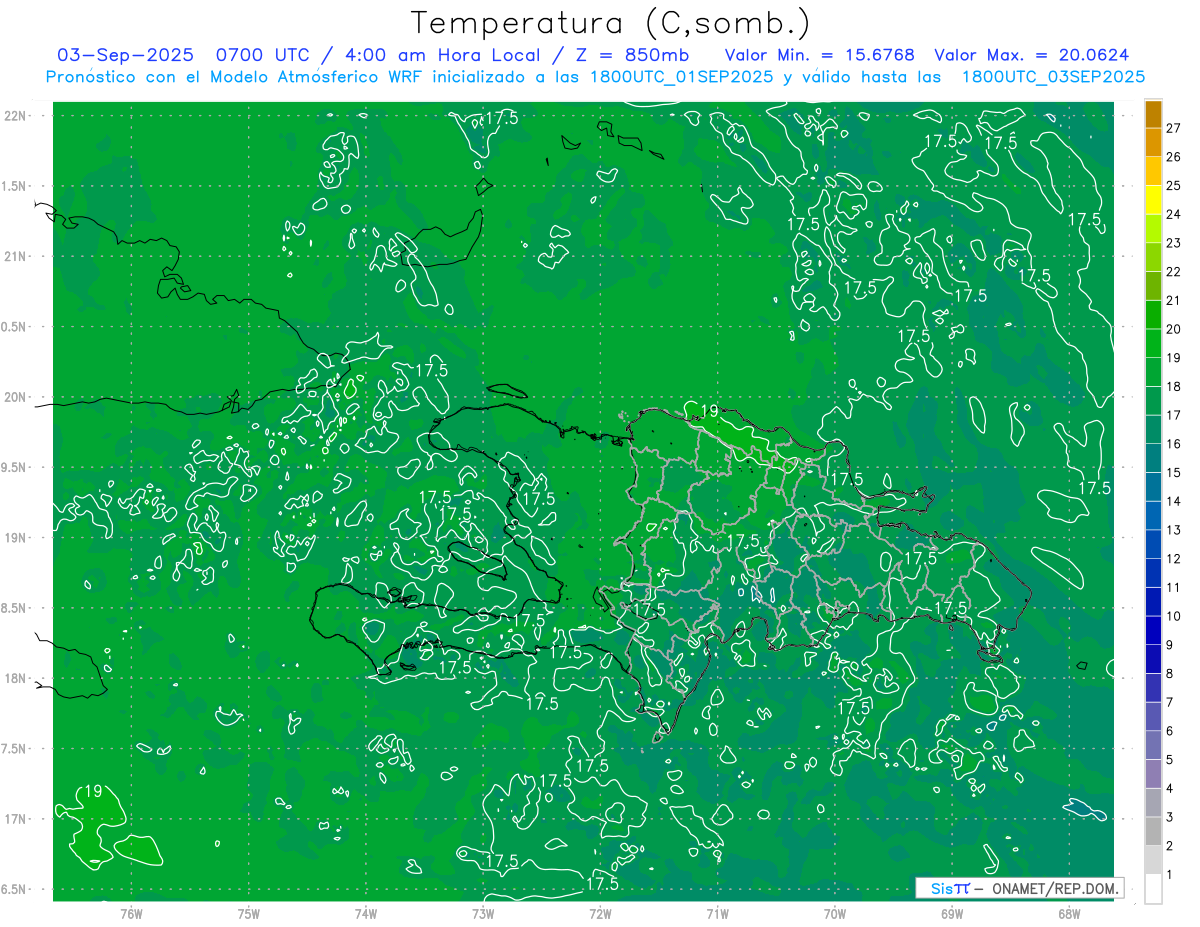Click the '75W' longitude label

248,914
